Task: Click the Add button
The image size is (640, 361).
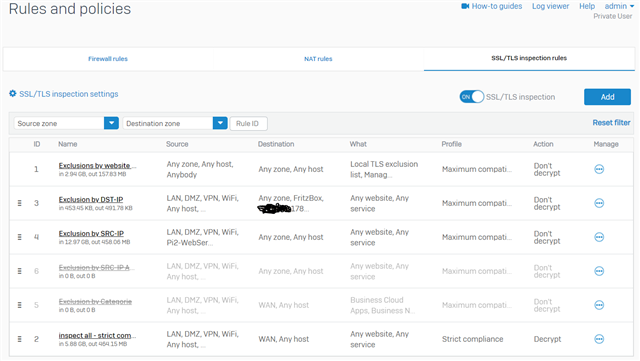Action: [x=607, y=97]
